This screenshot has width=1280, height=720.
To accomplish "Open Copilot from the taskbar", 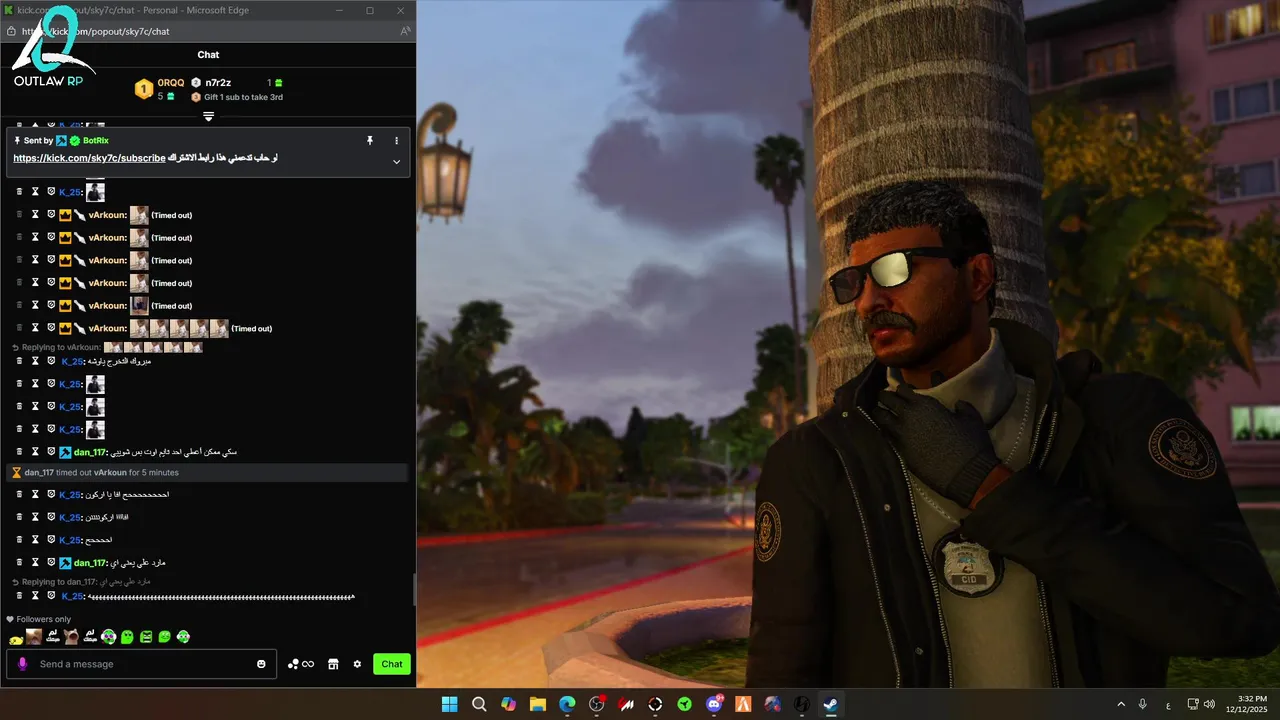I will coord(508,704).
